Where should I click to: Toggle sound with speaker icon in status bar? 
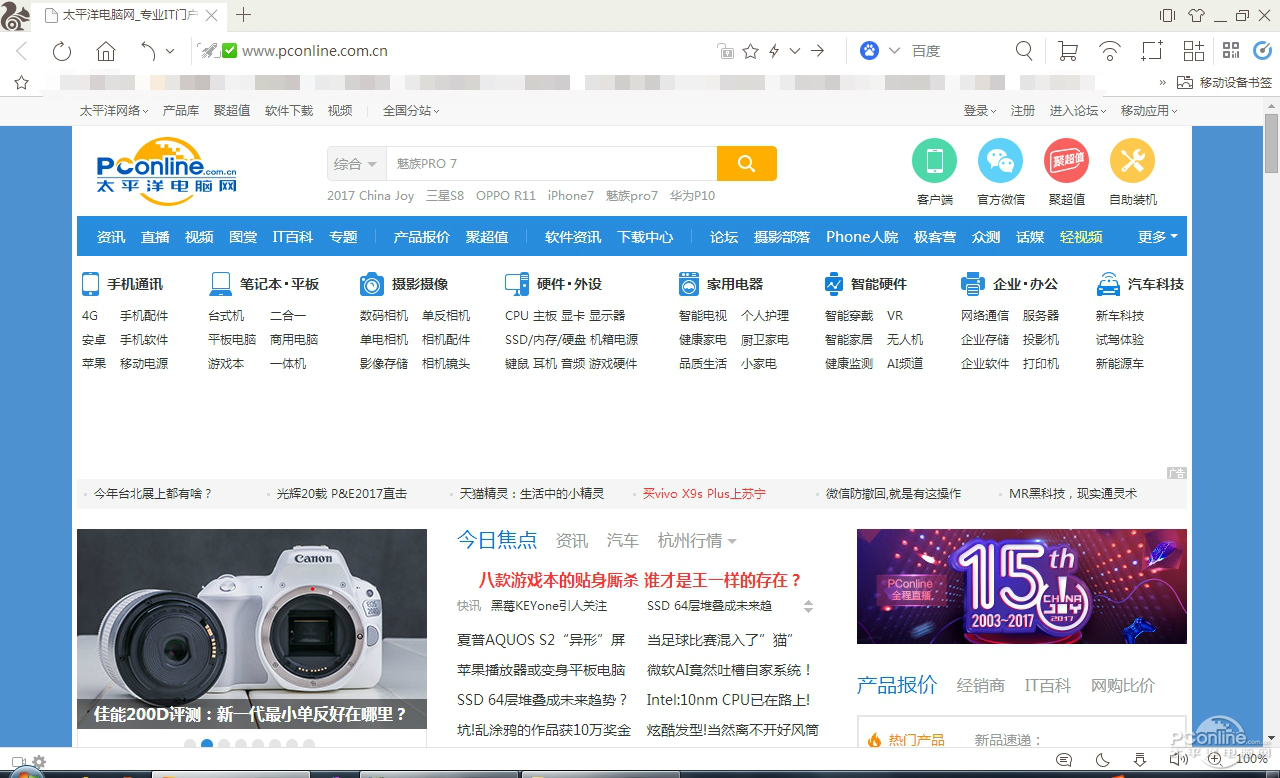(x=1178, y=760)
